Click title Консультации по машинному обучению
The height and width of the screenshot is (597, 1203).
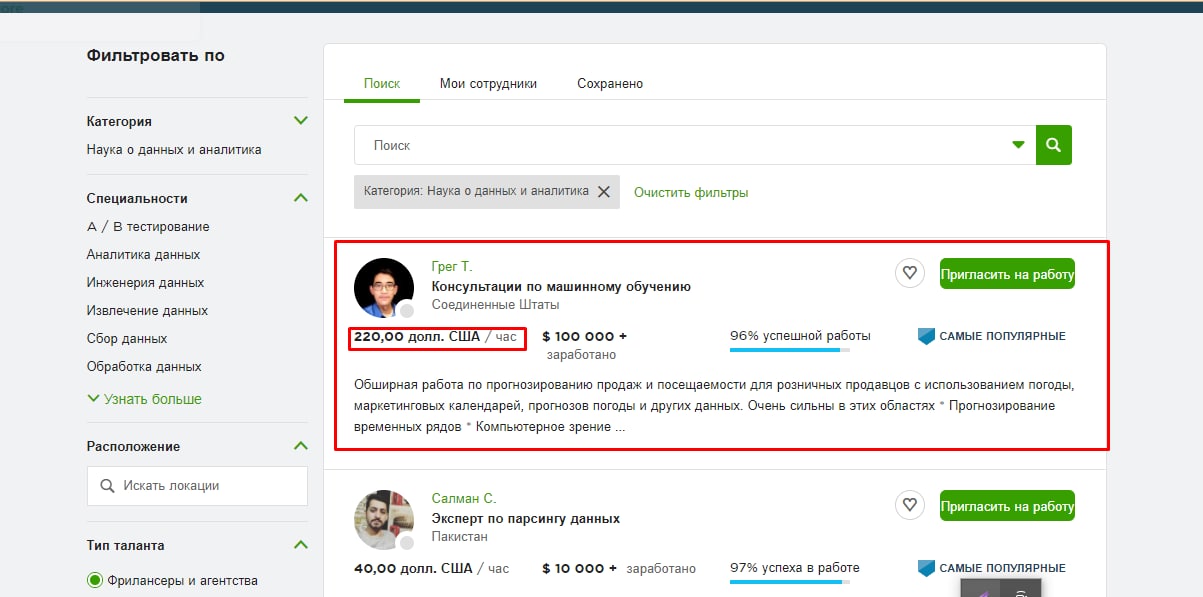561,286
